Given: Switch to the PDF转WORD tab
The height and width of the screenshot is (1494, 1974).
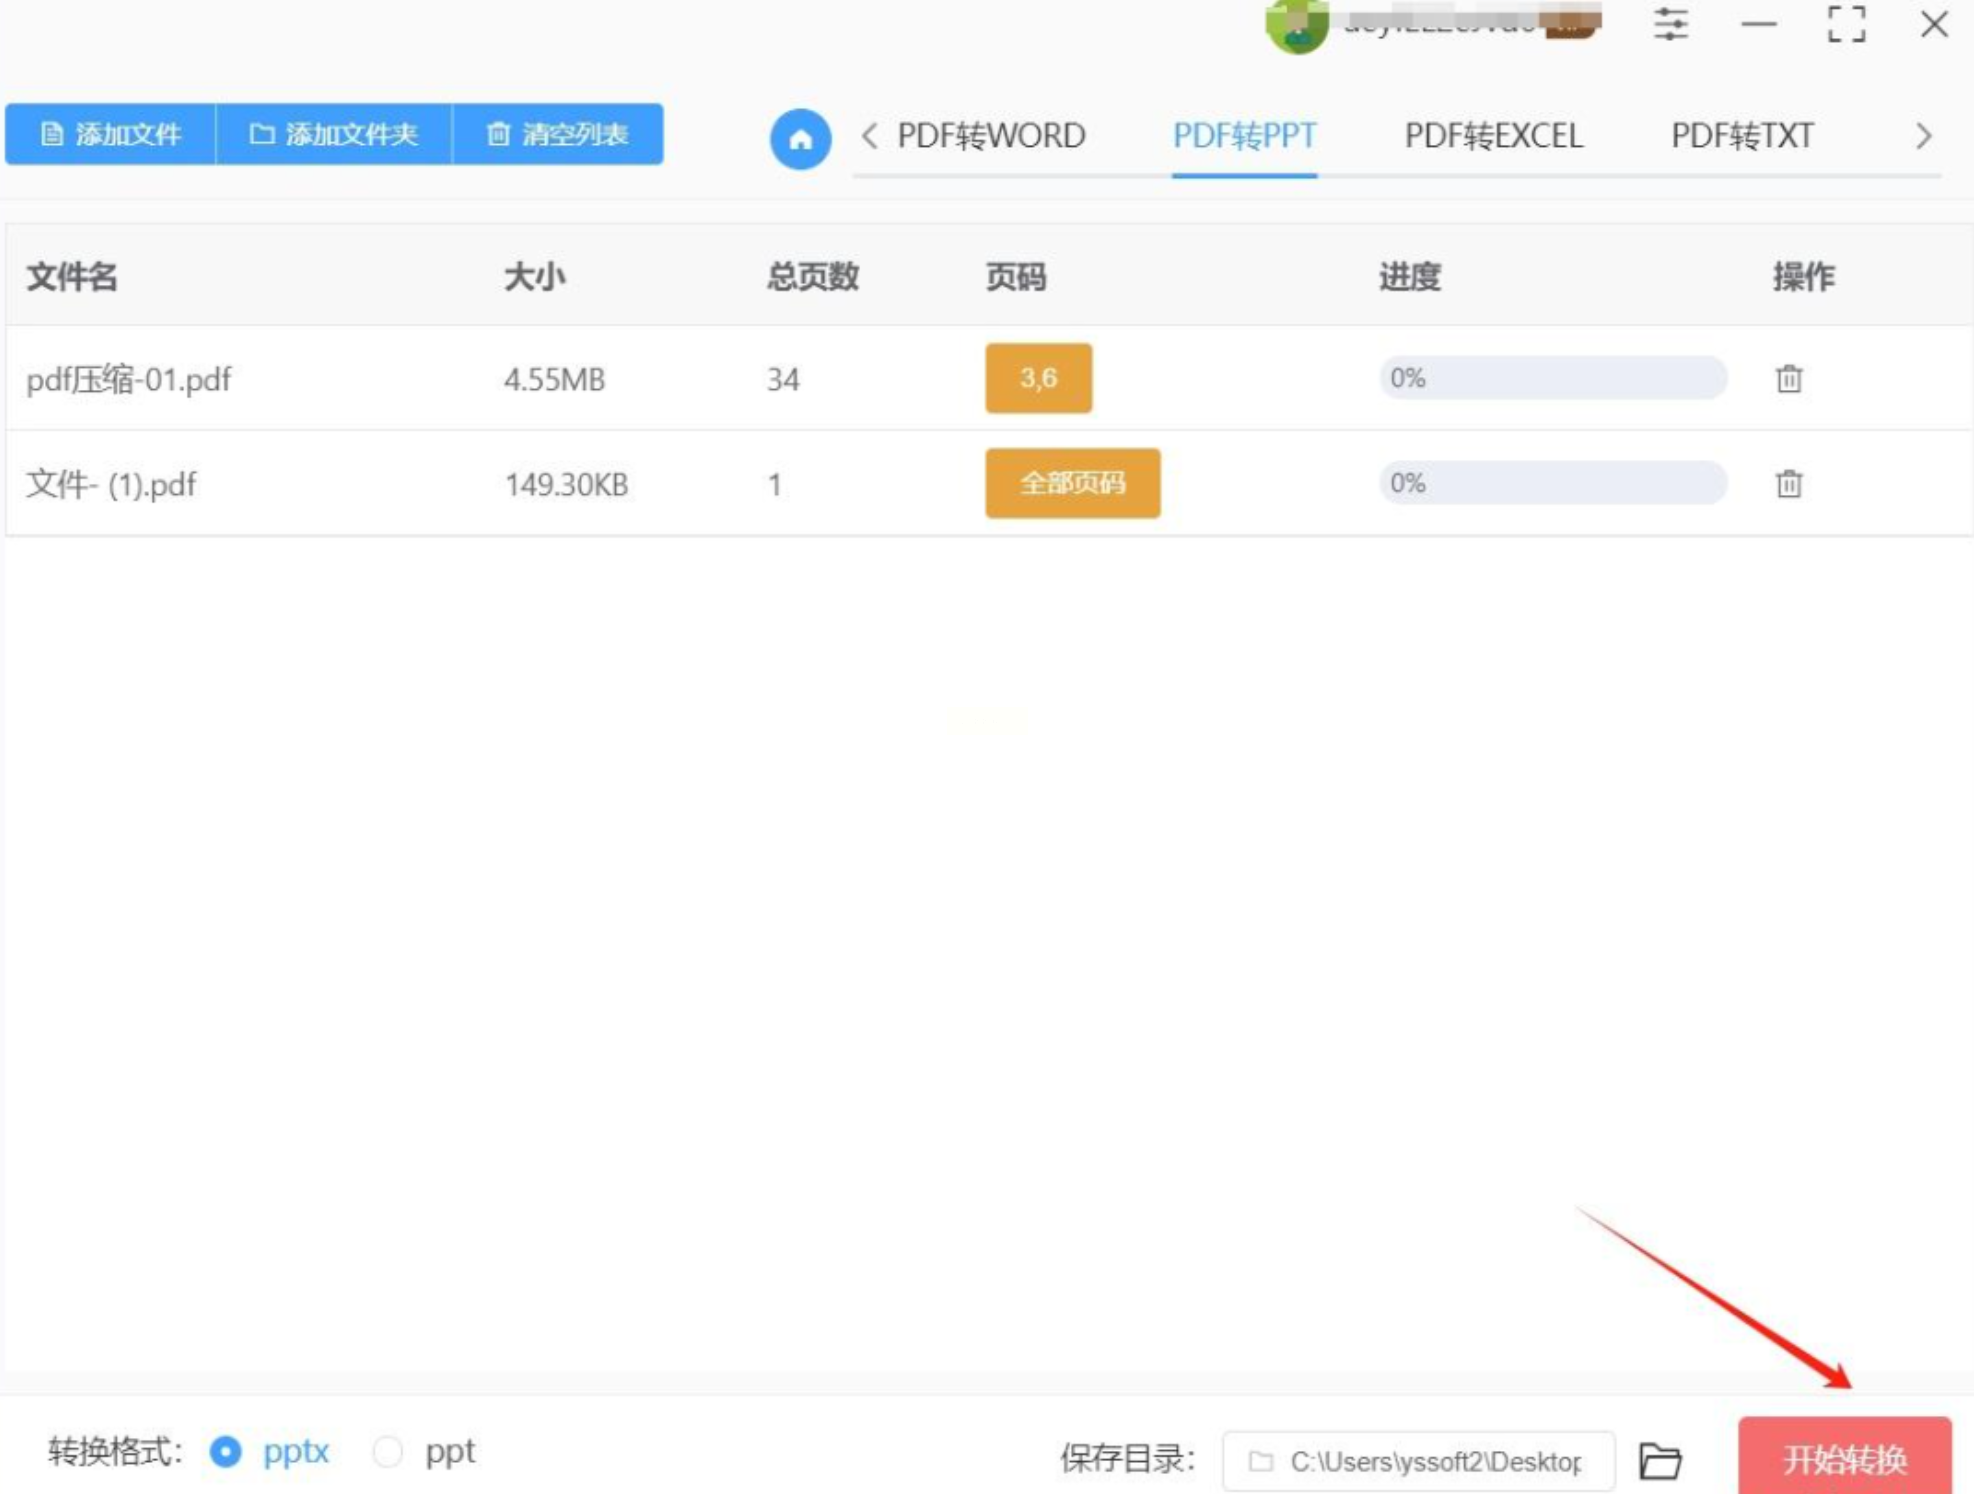Looking at the screenshot, I should [991, 135].
